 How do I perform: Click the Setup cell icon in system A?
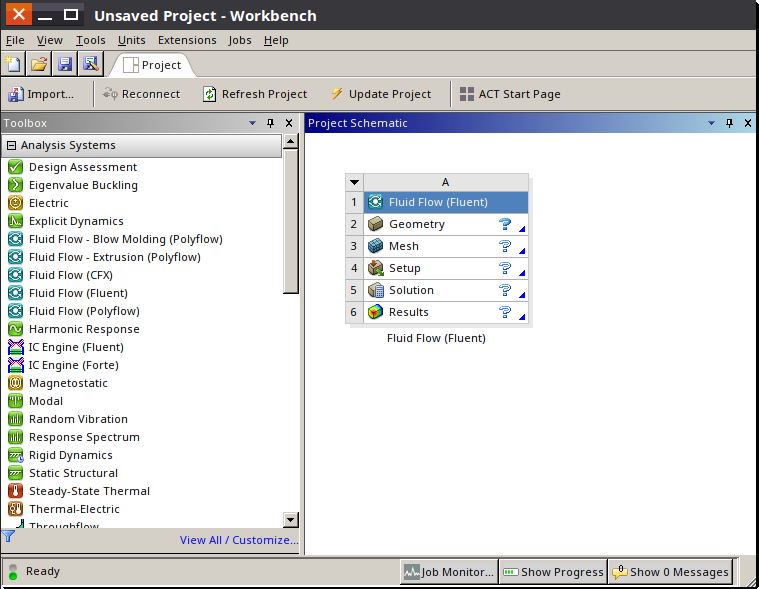coord(376,268)
